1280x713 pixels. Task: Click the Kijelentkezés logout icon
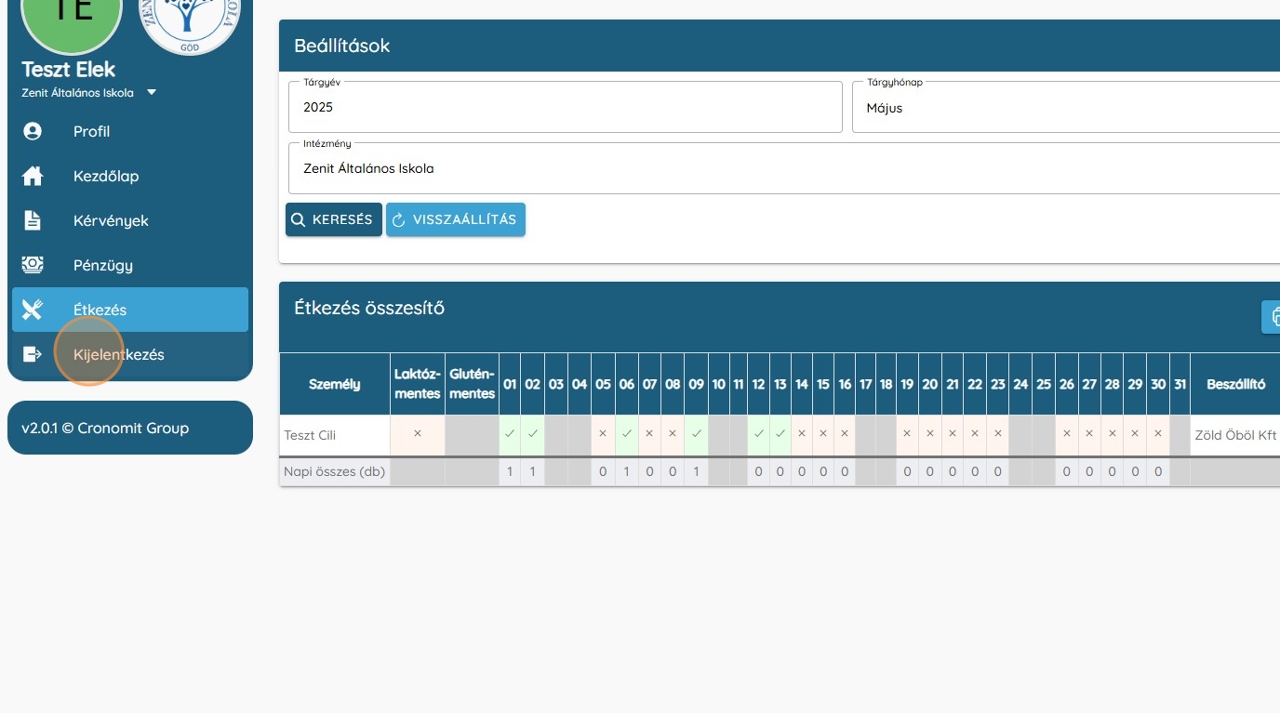(x=32, y=354)
